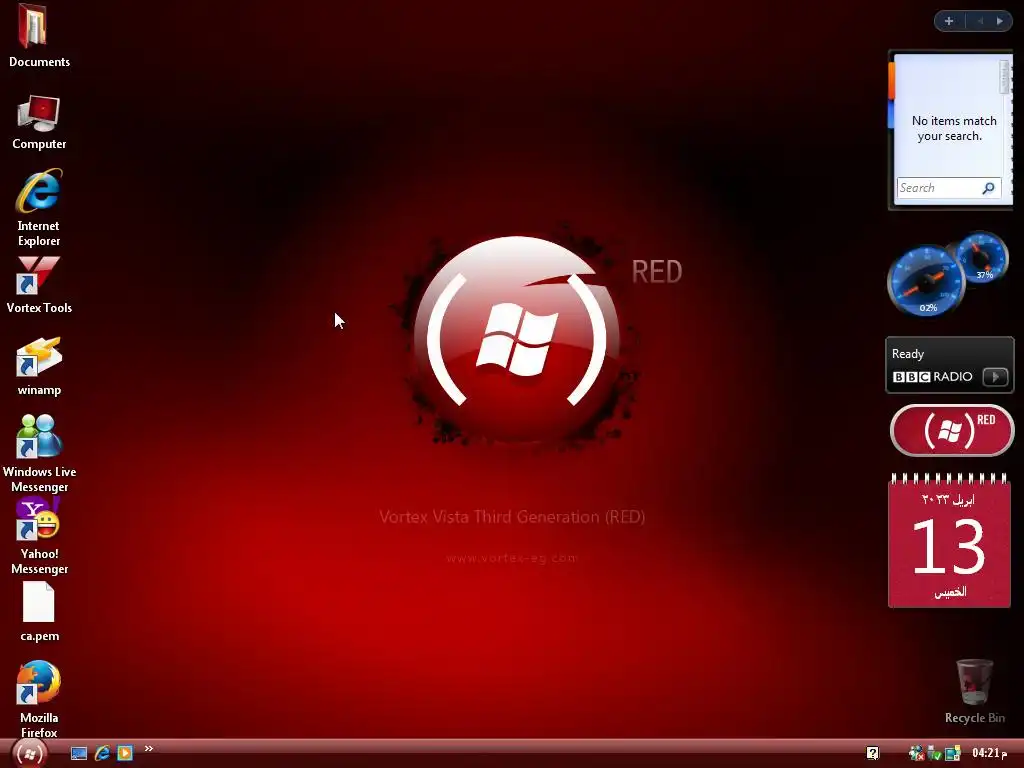Viewport: 1024px width, 768px height.
Task: Click the sidebar previous page arrow
Action: tap(980, 21)
